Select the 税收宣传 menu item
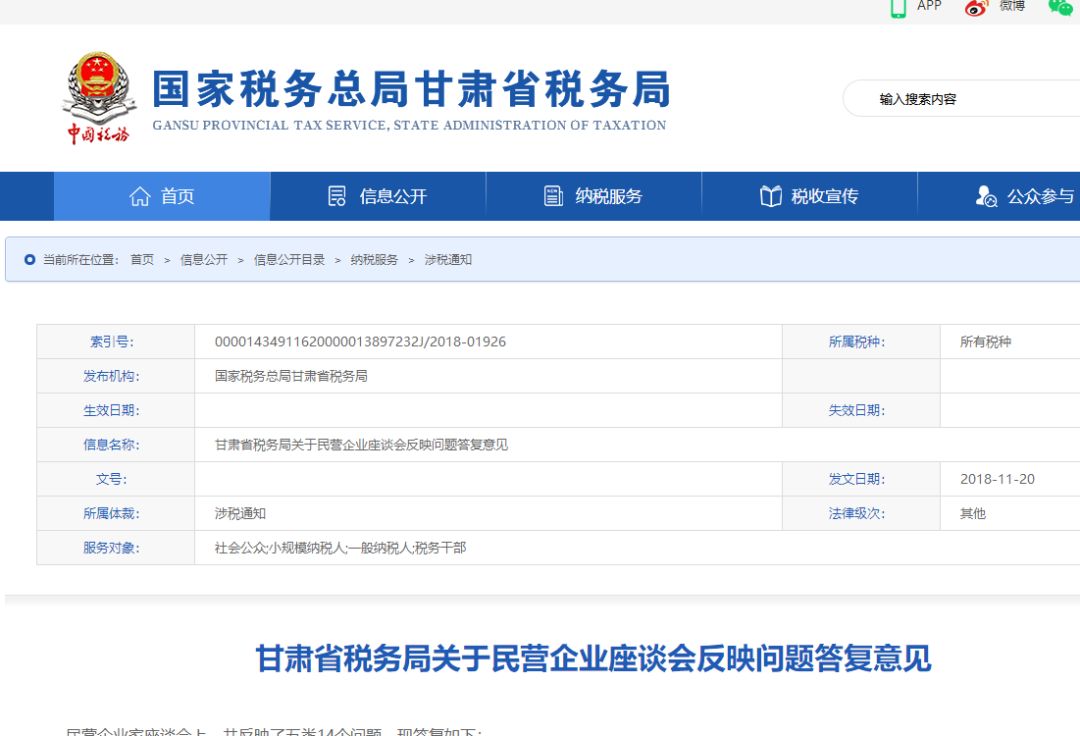 [824, 197]
